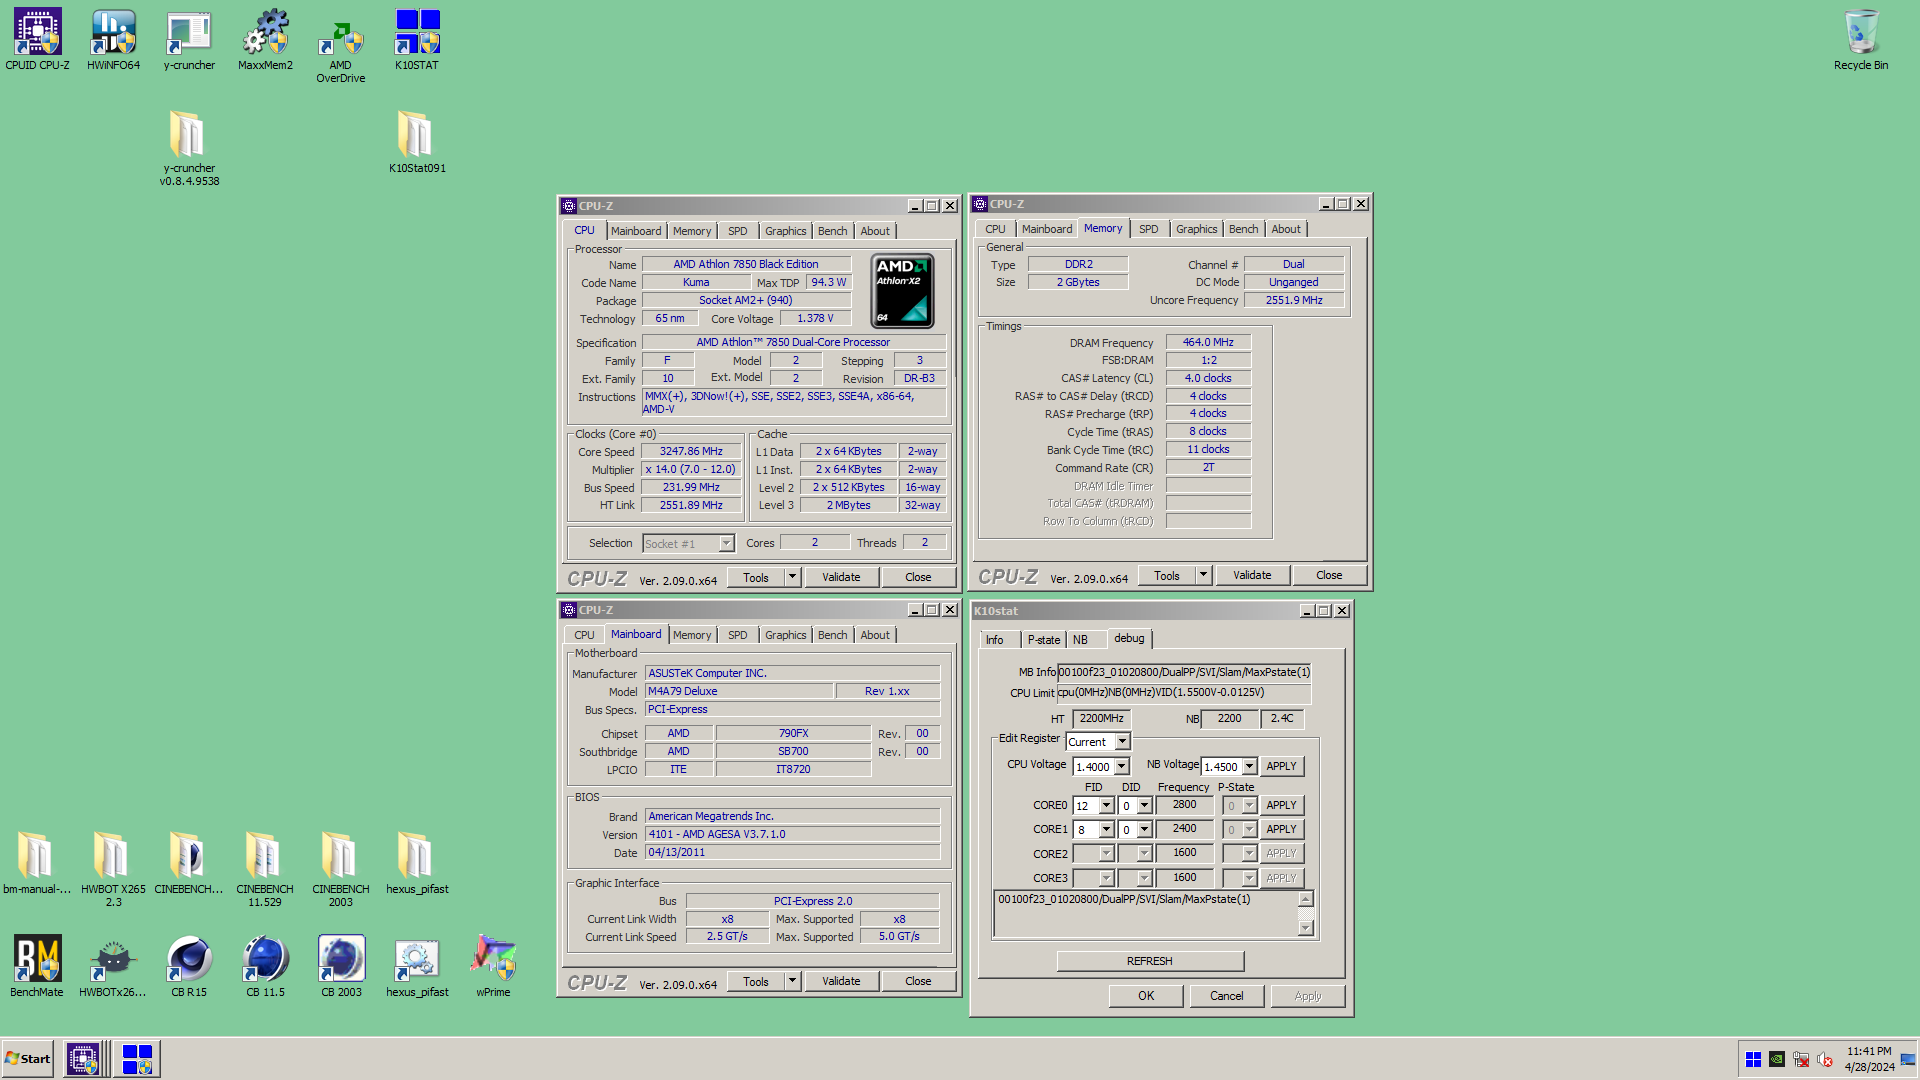The height and width of the screenshot is (1080, 1920).
Task: Click NVIDIA tray icon
Action: (x=1777, y=1059)
